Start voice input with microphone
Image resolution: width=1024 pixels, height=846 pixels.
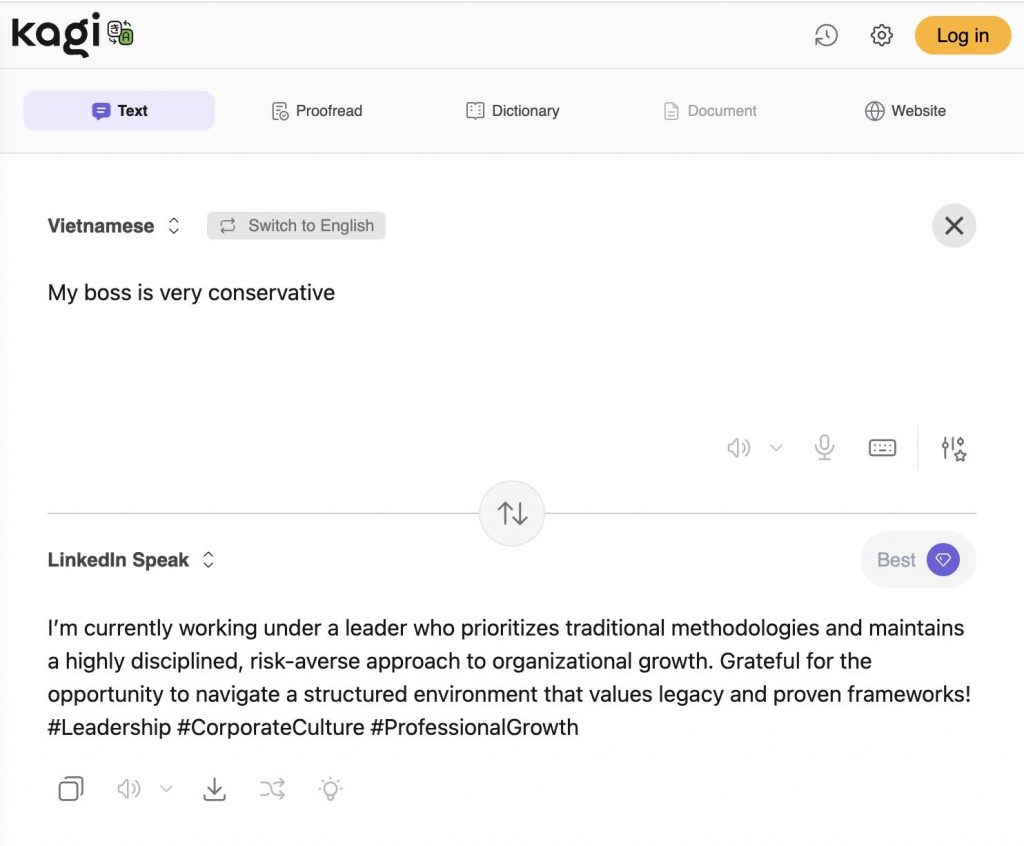tap(824, 447)
